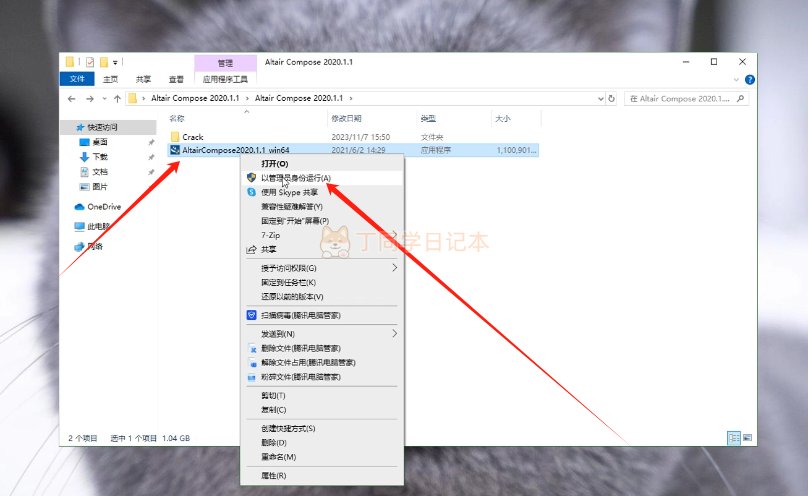808x496 pixels.
Task: Click the 管理 contextual tab header
Action: pos(225,63)
